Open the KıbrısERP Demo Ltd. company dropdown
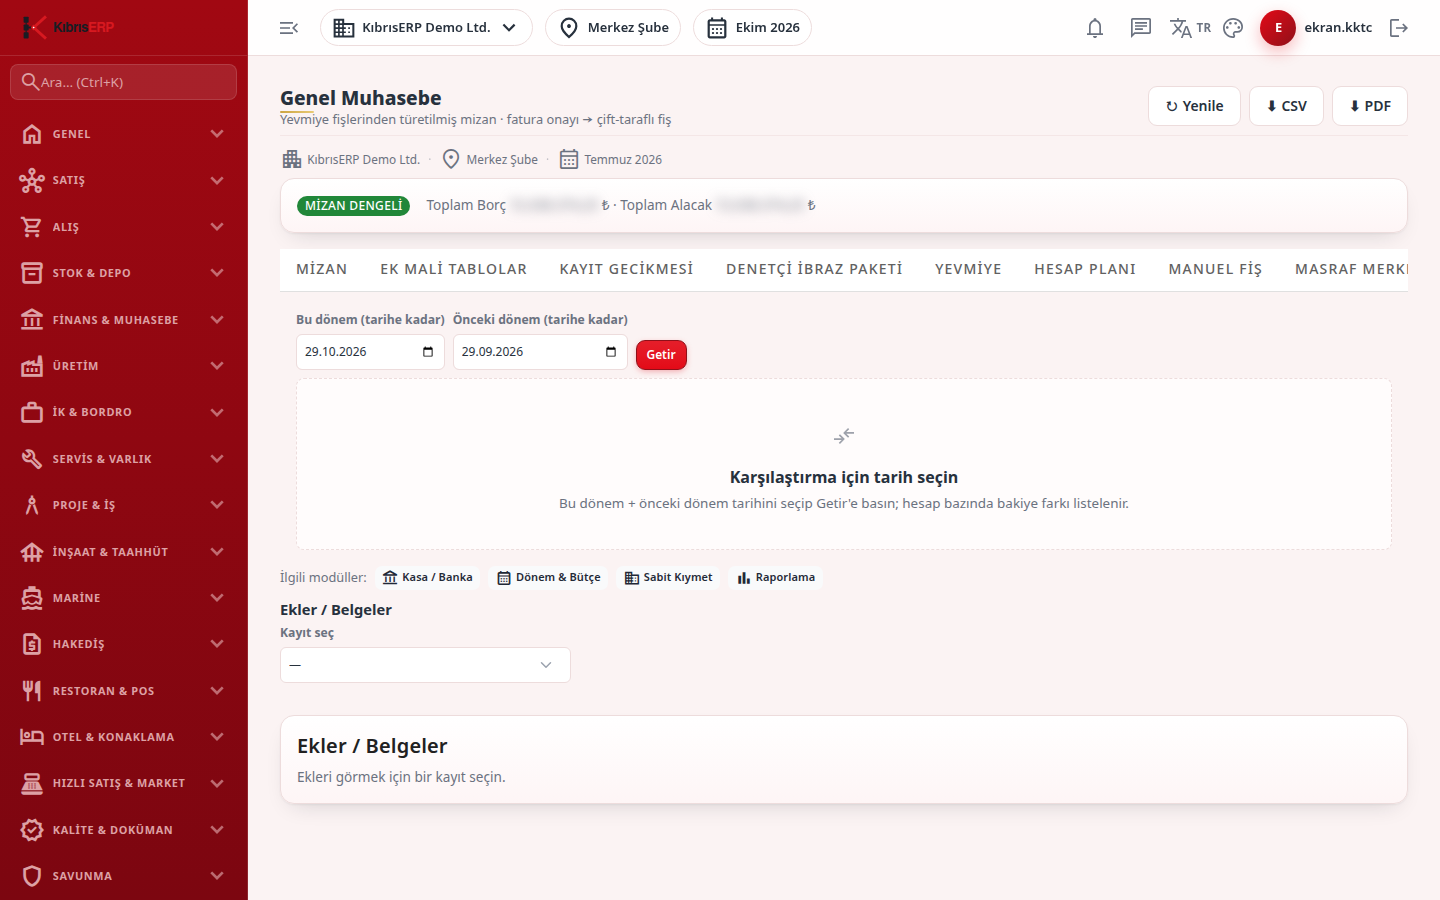 426,28
